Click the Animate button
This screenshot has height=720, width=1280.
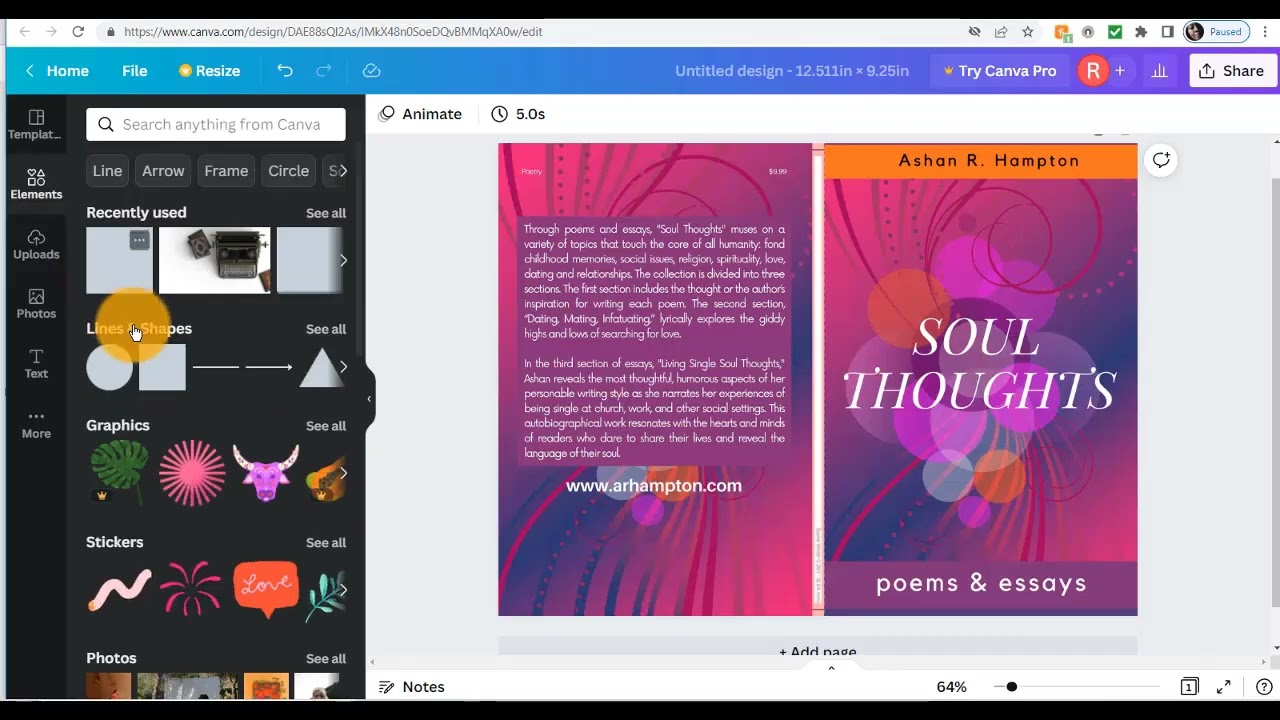pos(421,114)
